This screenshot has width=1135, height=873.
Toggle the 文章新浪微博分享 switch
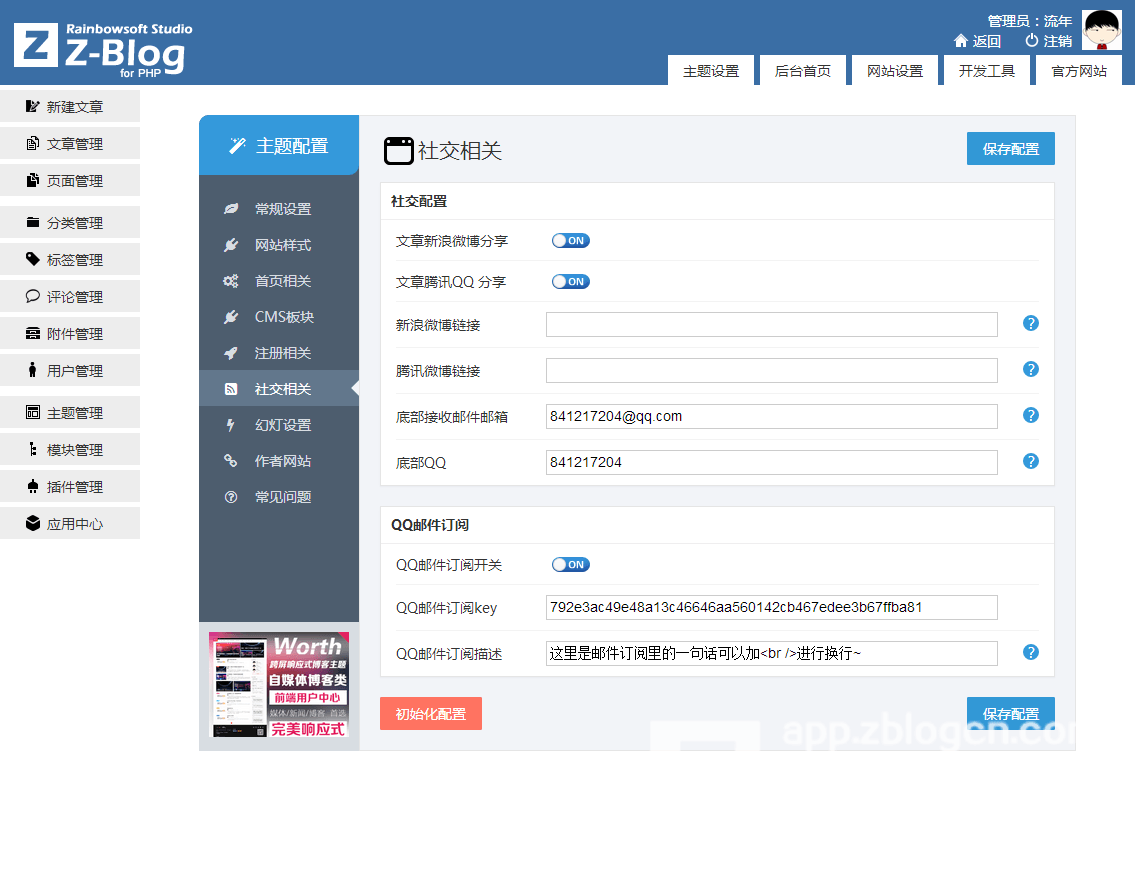point(571,241)
